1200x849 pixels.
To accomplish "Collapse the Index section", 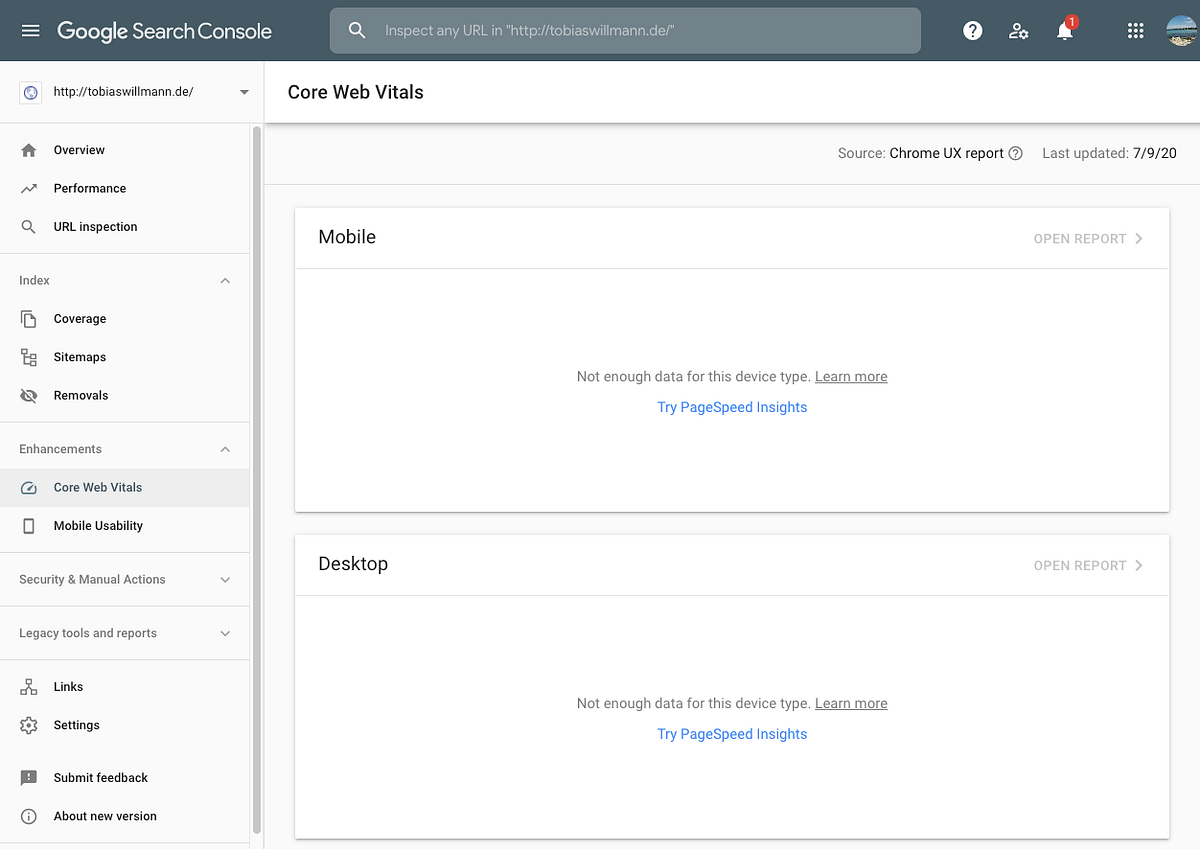I will (225, 281).
